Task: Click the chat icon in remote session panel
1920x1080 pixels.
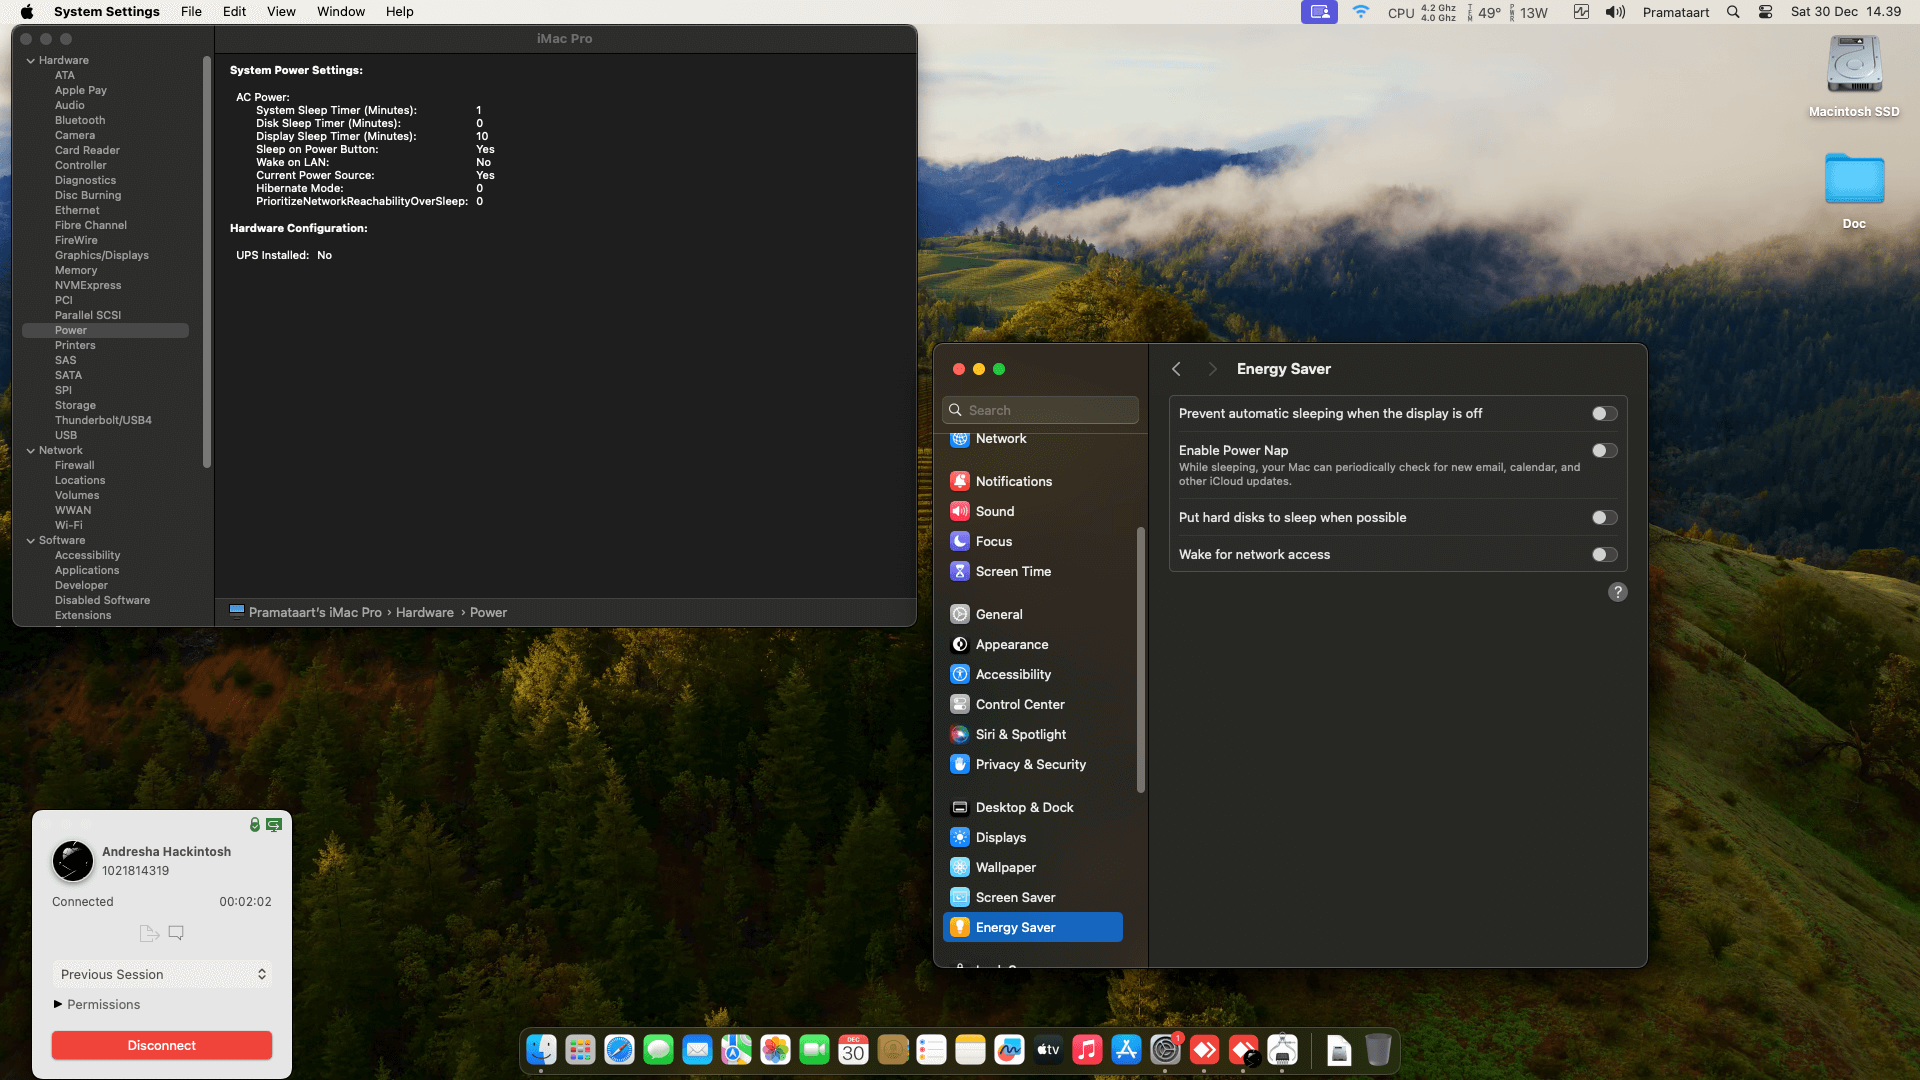Action: pyautogui.click(x=176, y=933)
